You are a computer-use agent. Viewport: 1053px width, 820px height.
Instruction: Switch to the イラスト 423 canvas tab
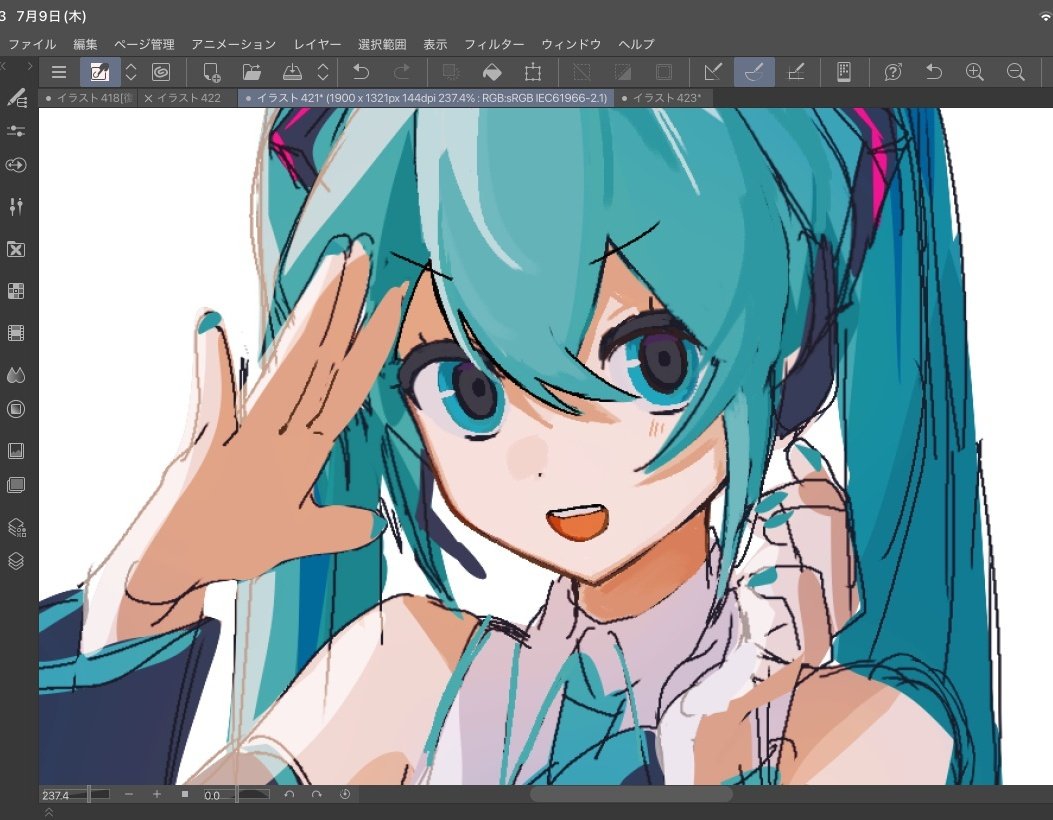(661, 98)
